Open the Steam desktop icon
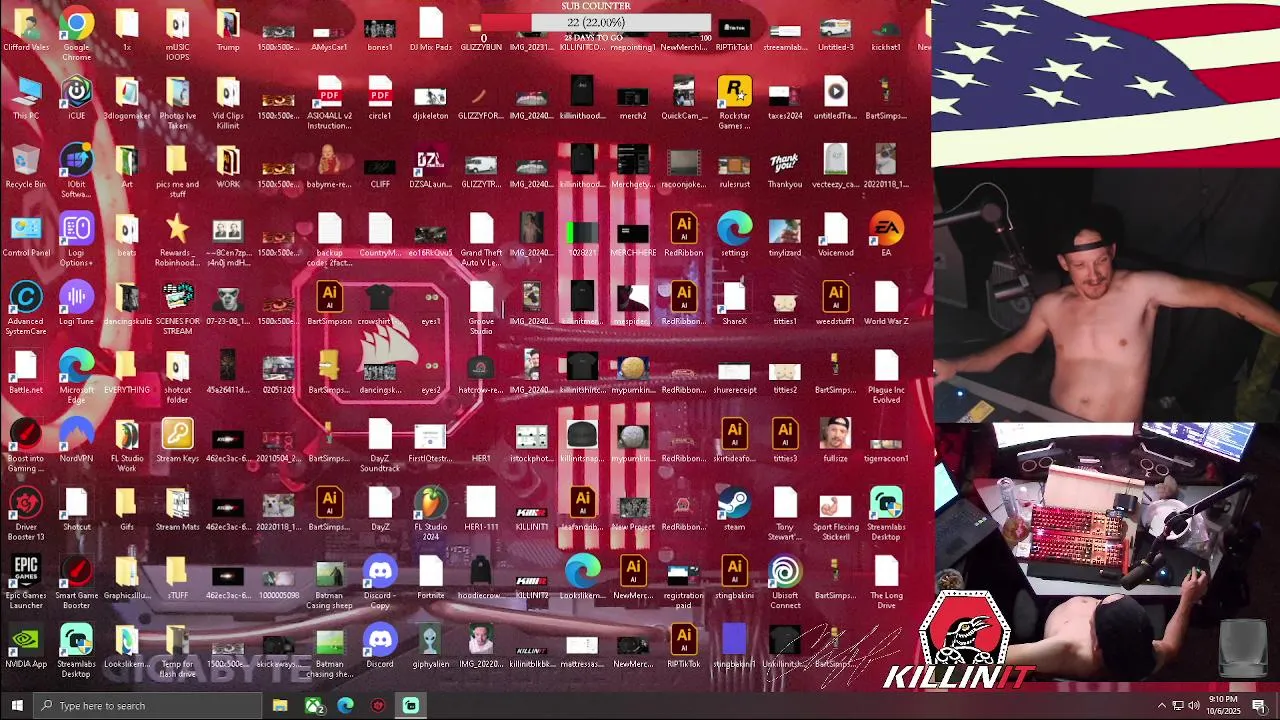 point(734,503)
